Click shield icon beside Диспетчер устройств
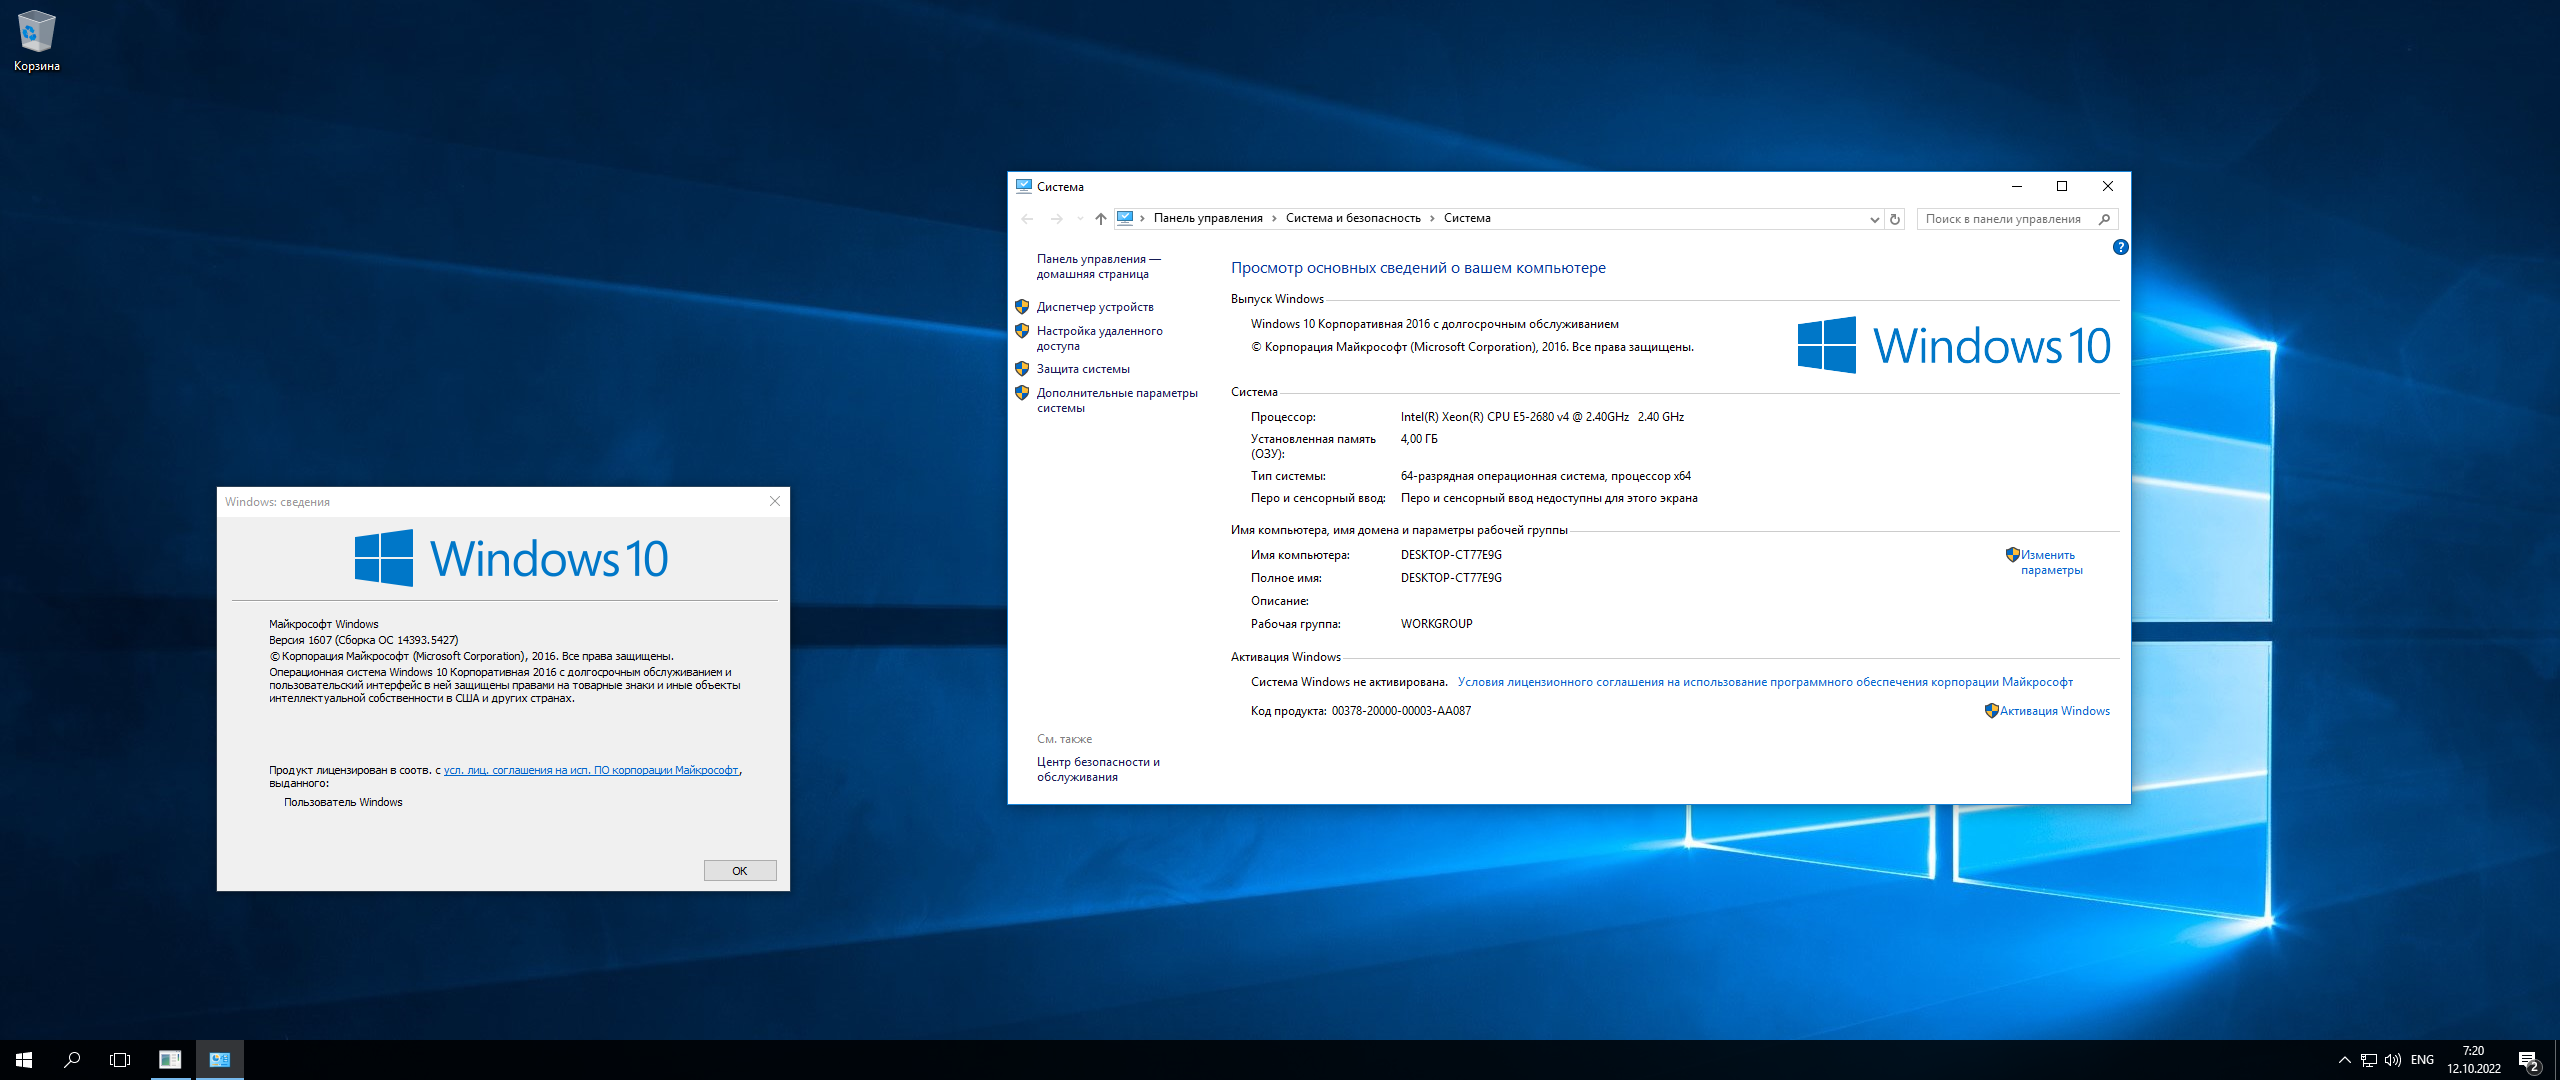Image resolution: width=2560 pixels, height=1080 pixels. 1022,306
